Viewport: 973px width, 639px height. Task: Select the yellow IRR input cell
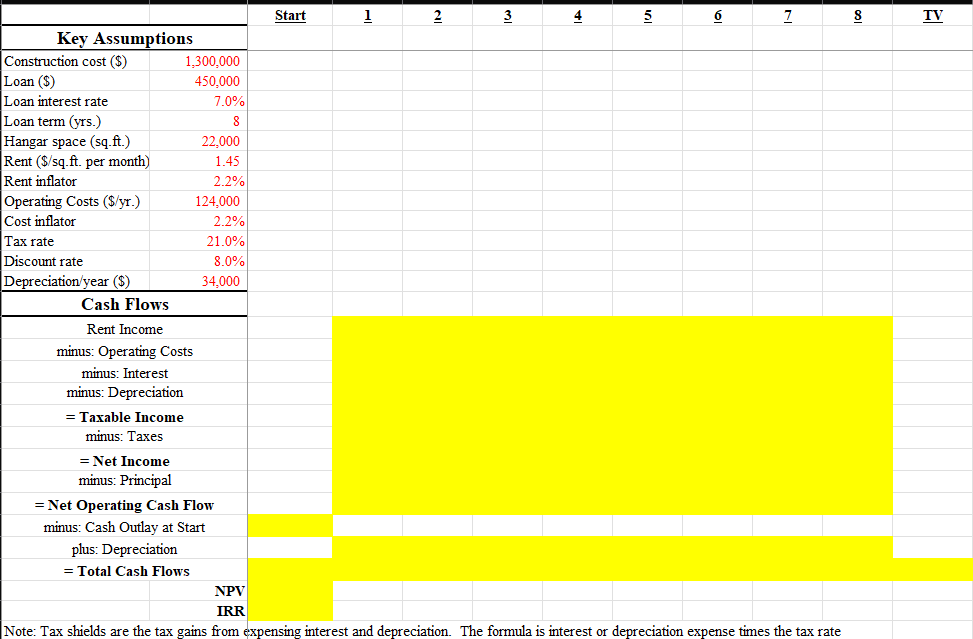(x=290, y=611)
